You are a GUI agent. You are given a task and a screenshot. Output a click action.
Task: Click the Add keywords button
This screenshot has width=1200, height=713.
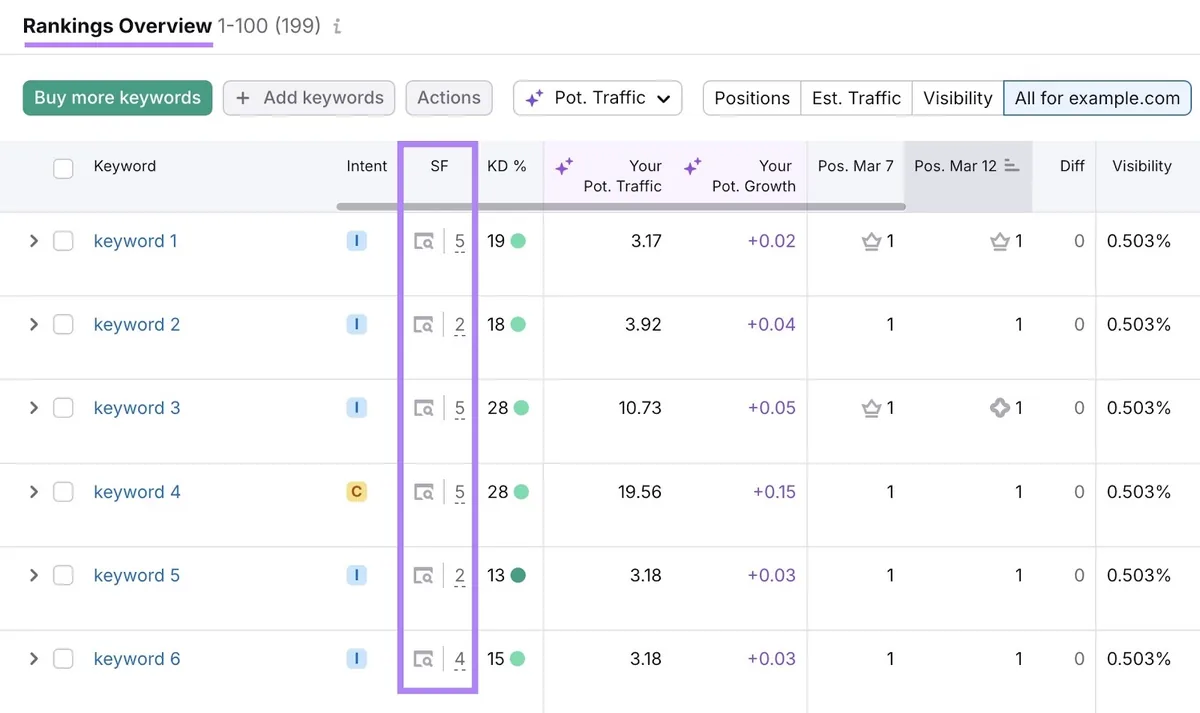309,98
